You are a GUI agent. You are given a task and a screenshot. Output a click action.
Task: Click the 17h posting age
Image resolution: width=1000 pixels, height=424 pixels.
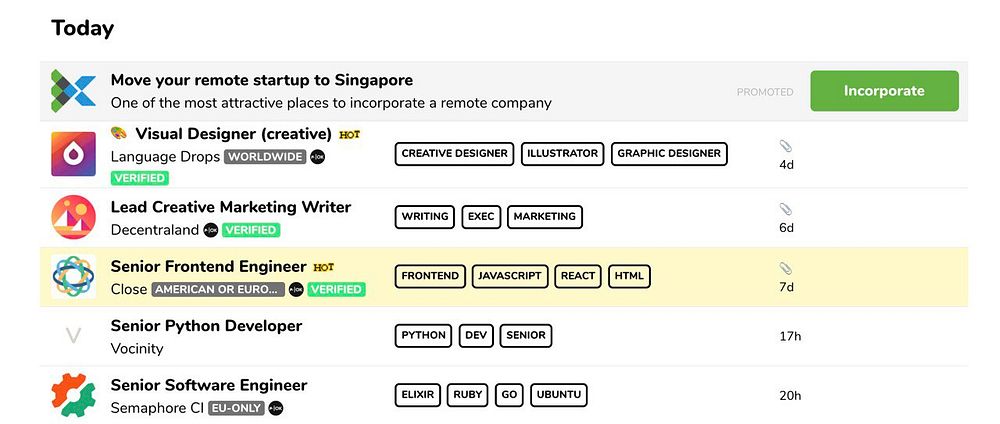[790, 336]
